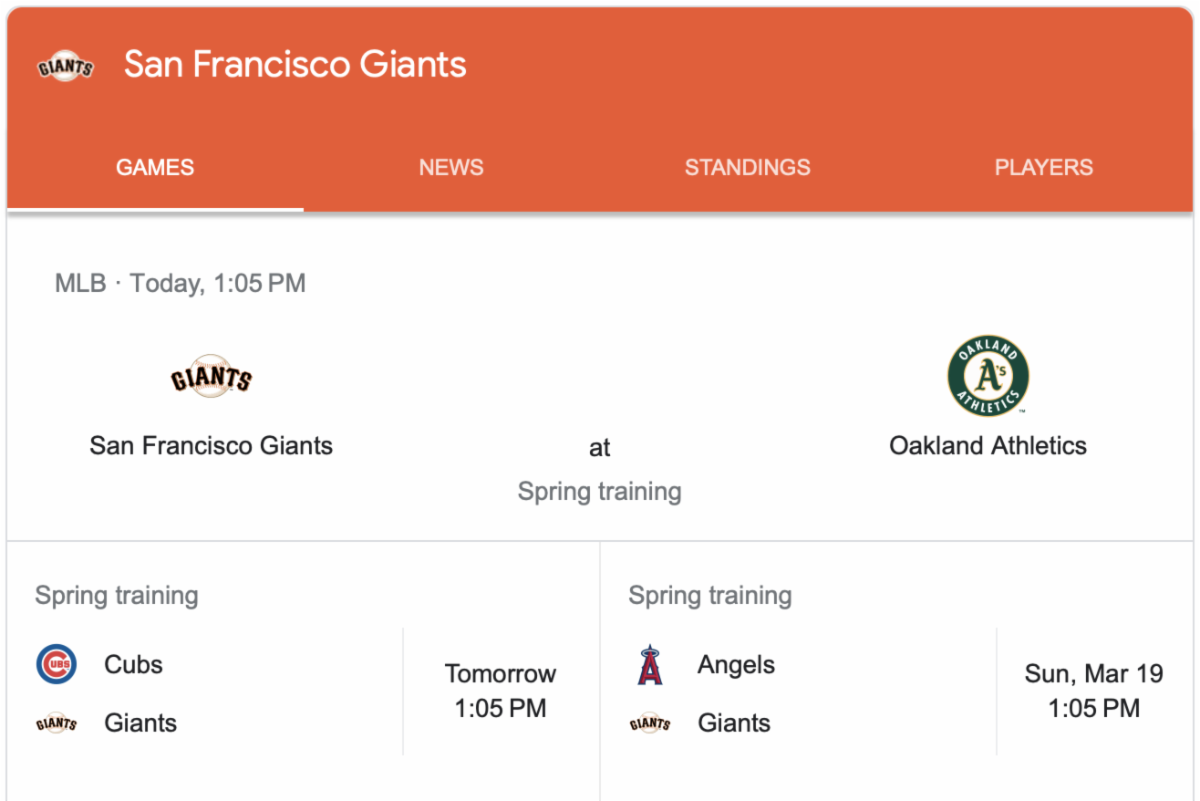Open the Standings tab
Image resolution: width=1200 pixels, height=801 pixels.
[747, 168]
